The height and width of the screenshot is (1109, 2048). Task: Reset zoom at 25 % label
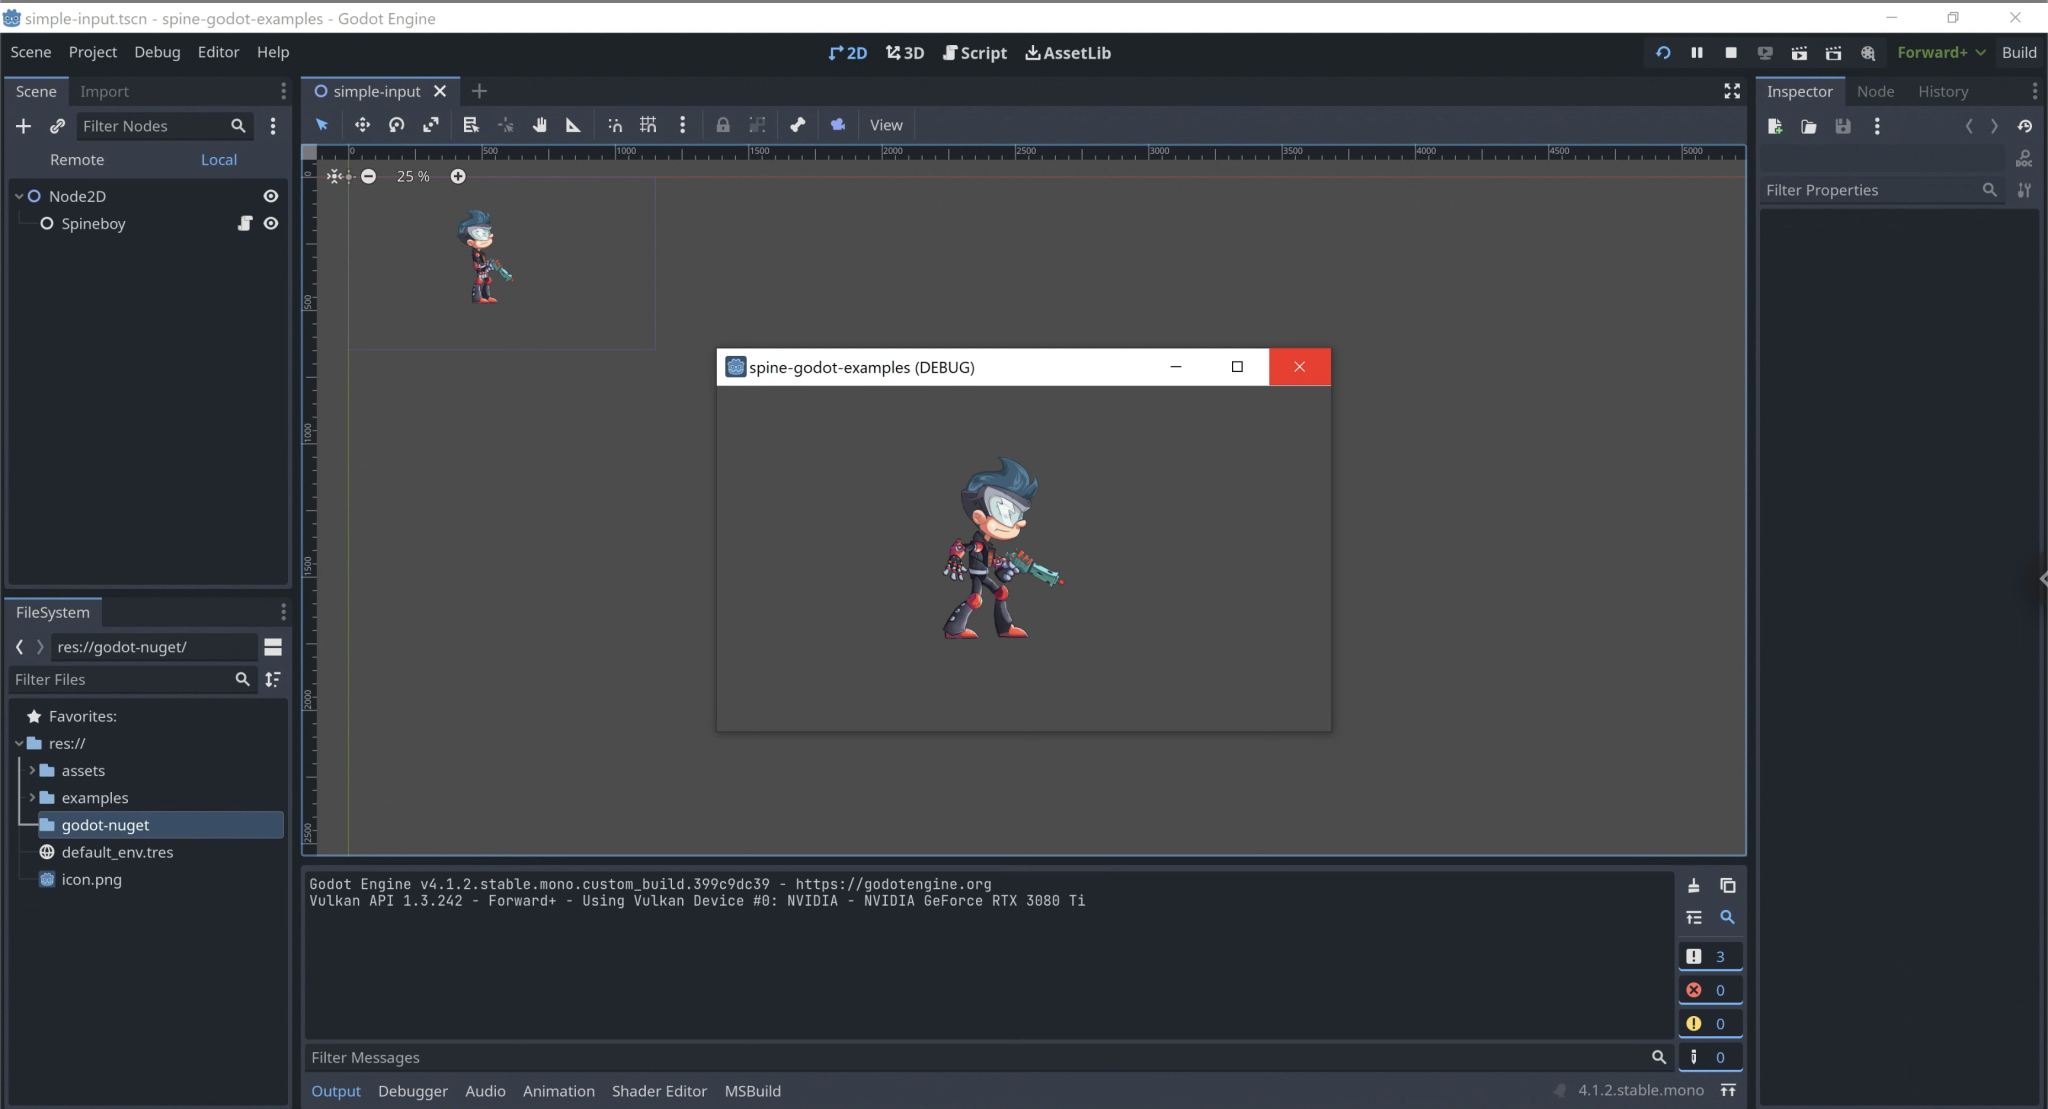point(413,176)
